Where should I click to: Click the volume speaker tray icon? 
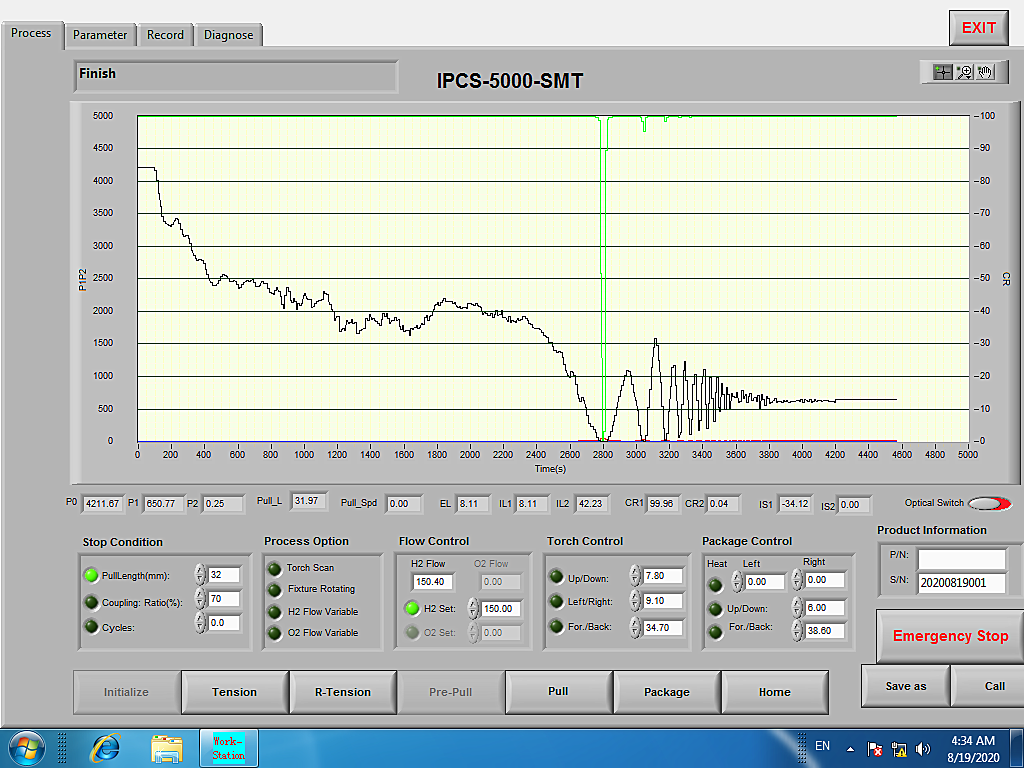(923, 748)
